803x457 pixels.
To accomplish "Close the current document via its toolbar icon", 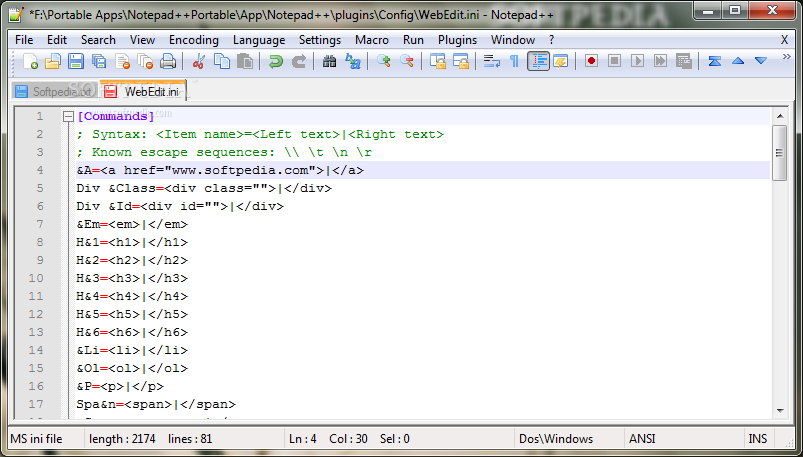I will (x=122, y=61).
